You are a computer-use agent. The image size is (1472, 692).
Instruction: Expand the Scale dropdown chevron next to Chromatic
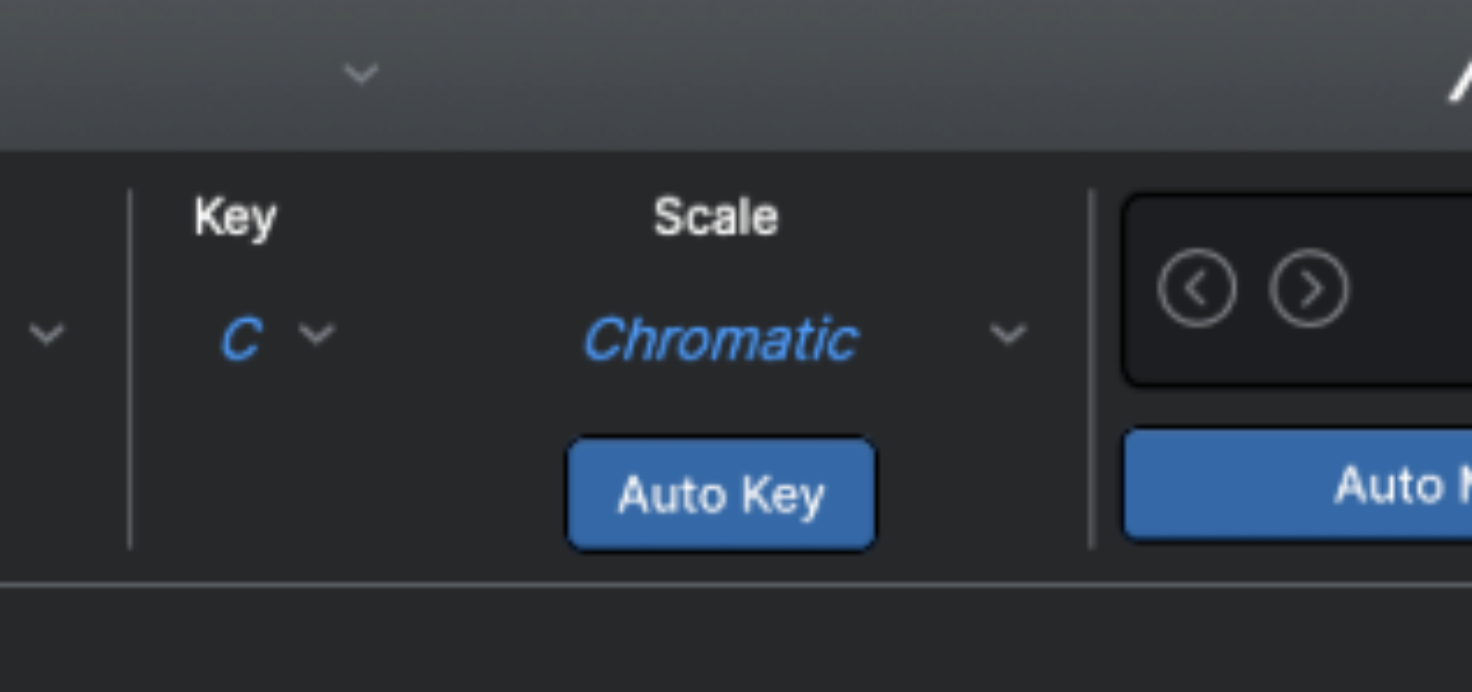(x=1008, y=334)
